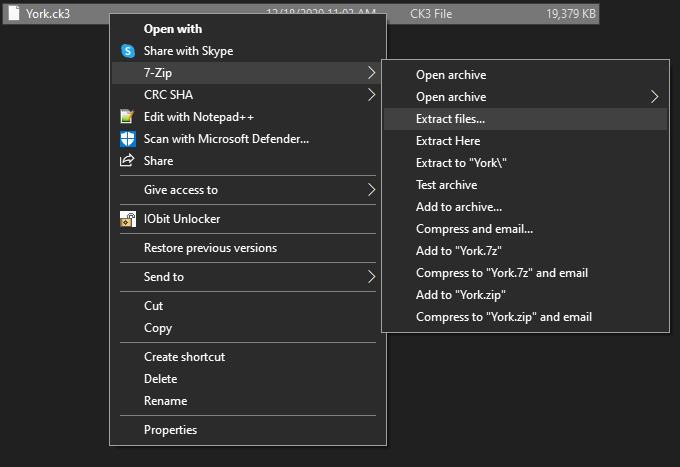Run Test archive command
The width and height of the screenshot is (680, 467).
pyautogui.click(x=446, y=185)
